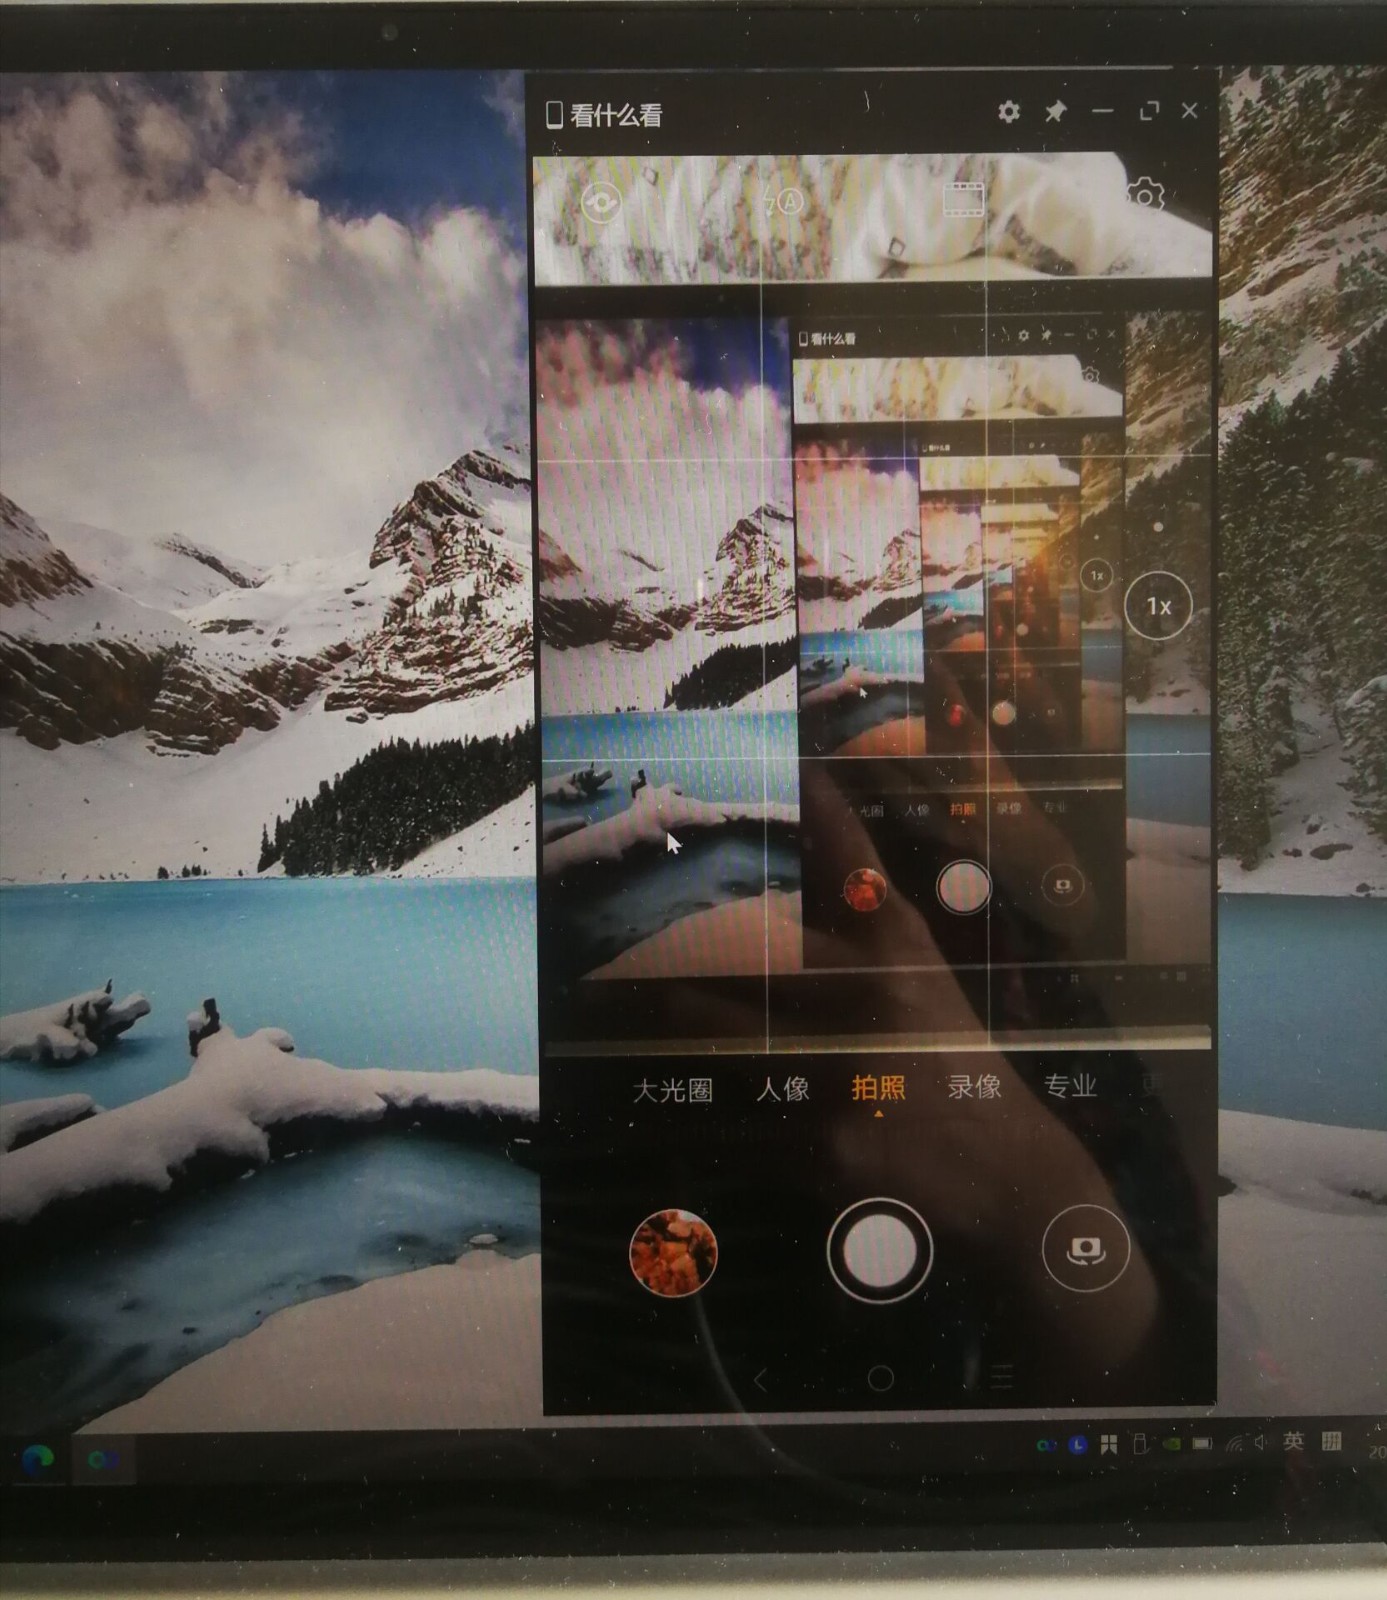Tap the phone home circle button

881,1379
